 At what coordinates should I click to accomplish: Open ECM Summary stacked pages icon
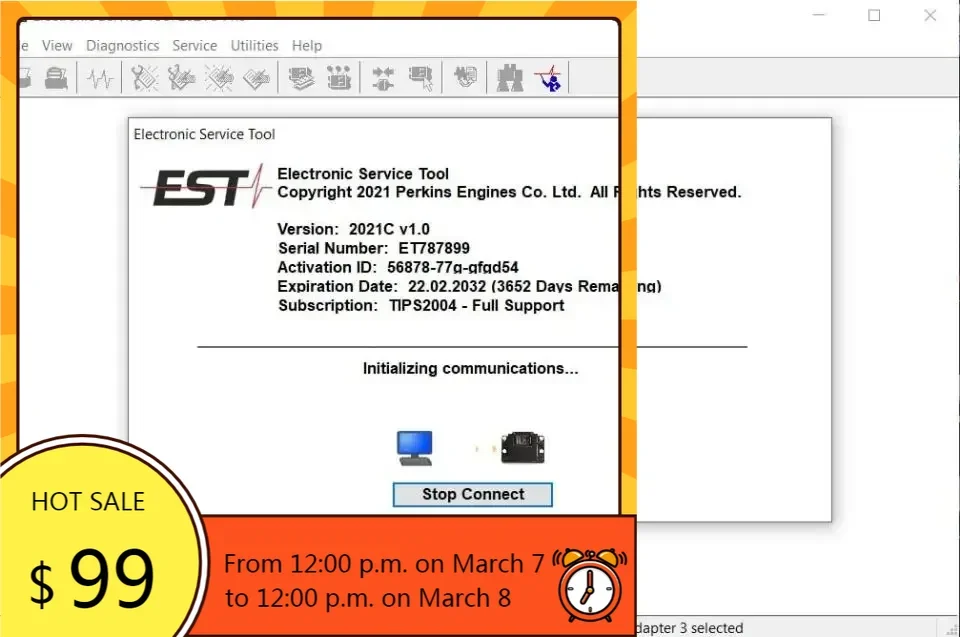click(x=301, y=78)
